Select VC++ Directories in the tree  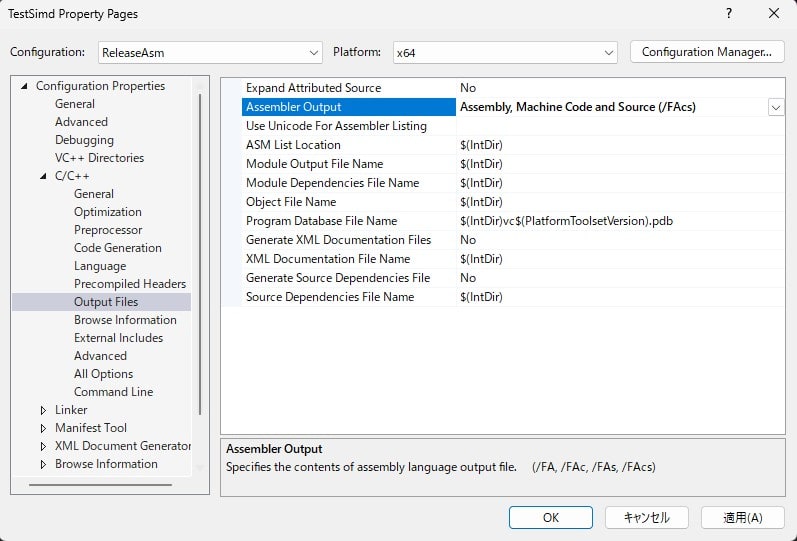[x=99, y=158]
